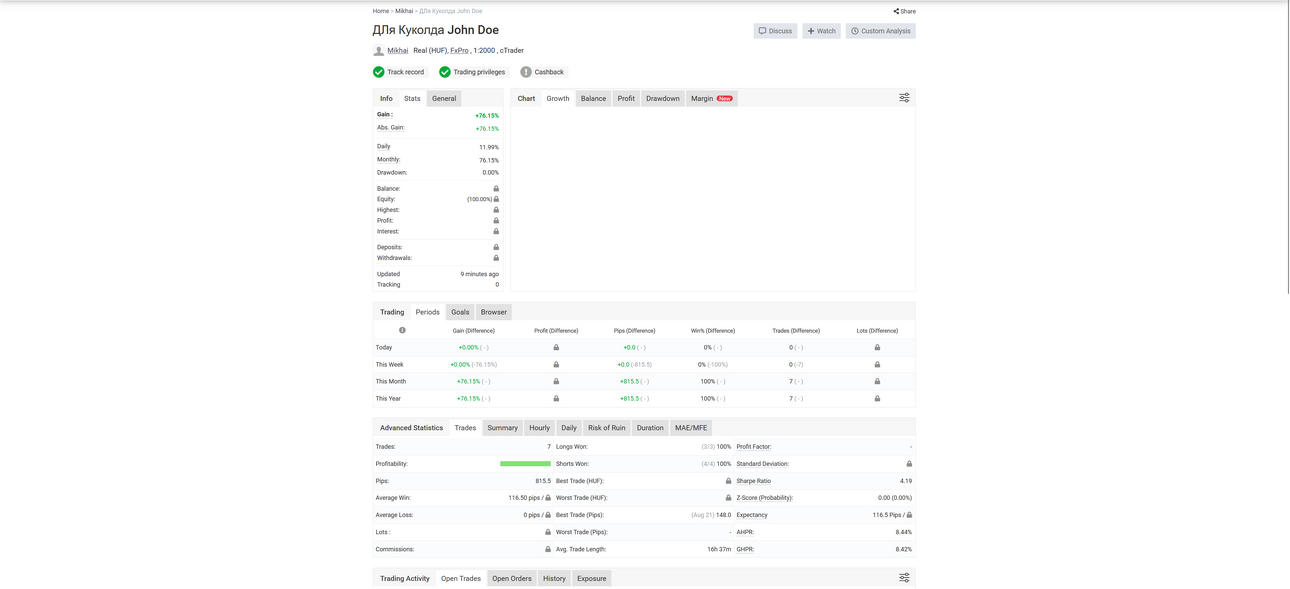Select the Browser tab
Image resolution: width=1290 pixels, height=589 pixels.
pyautogui.click(x=494, y=312)
